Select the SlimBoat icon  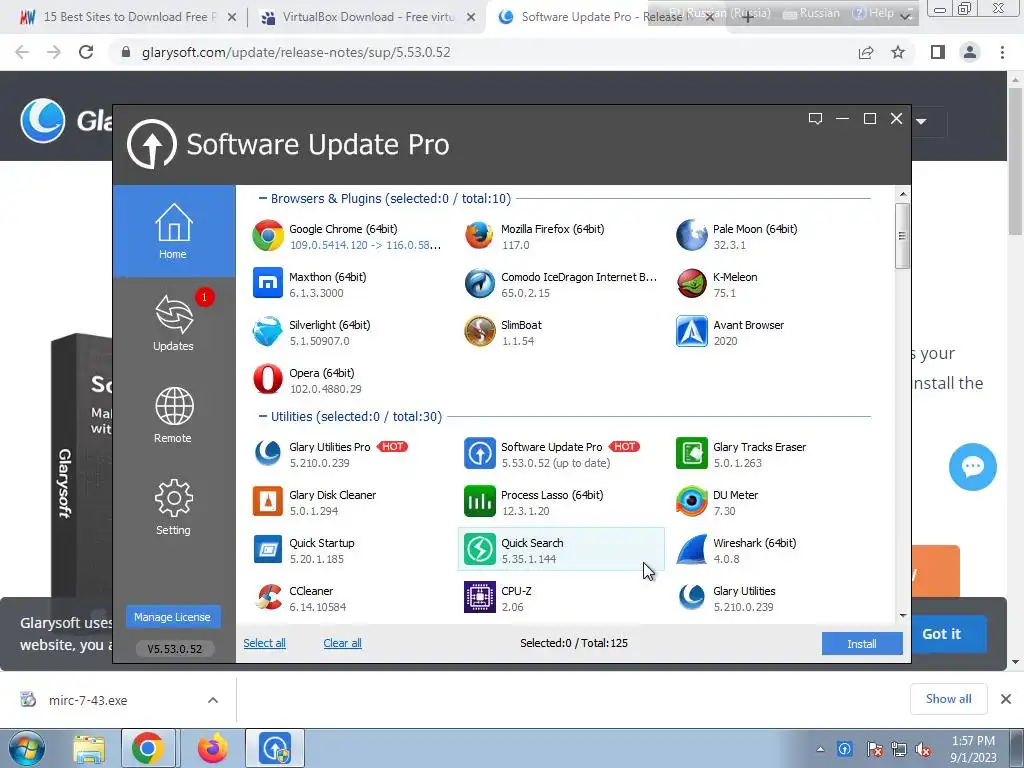[479, 332]
